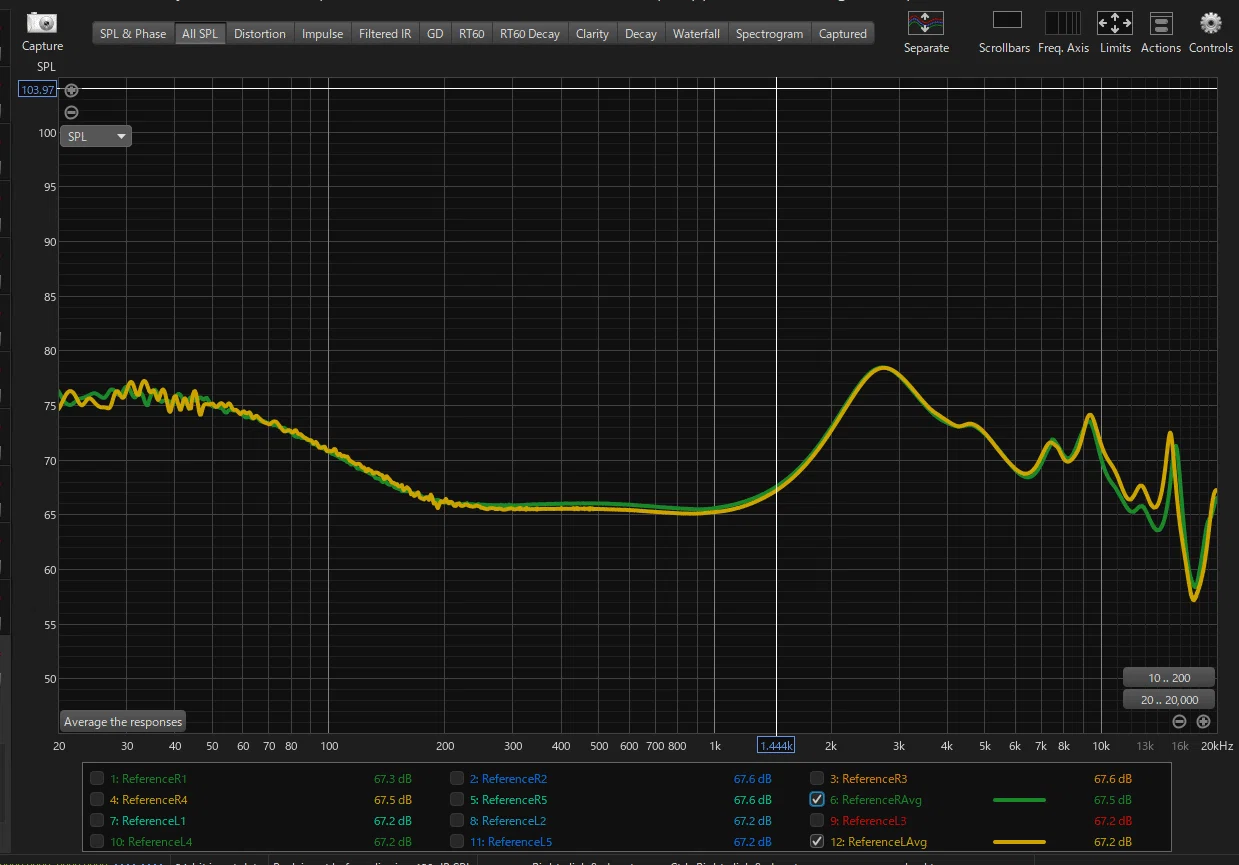Select the Spectrogram tab

point(769,33)
